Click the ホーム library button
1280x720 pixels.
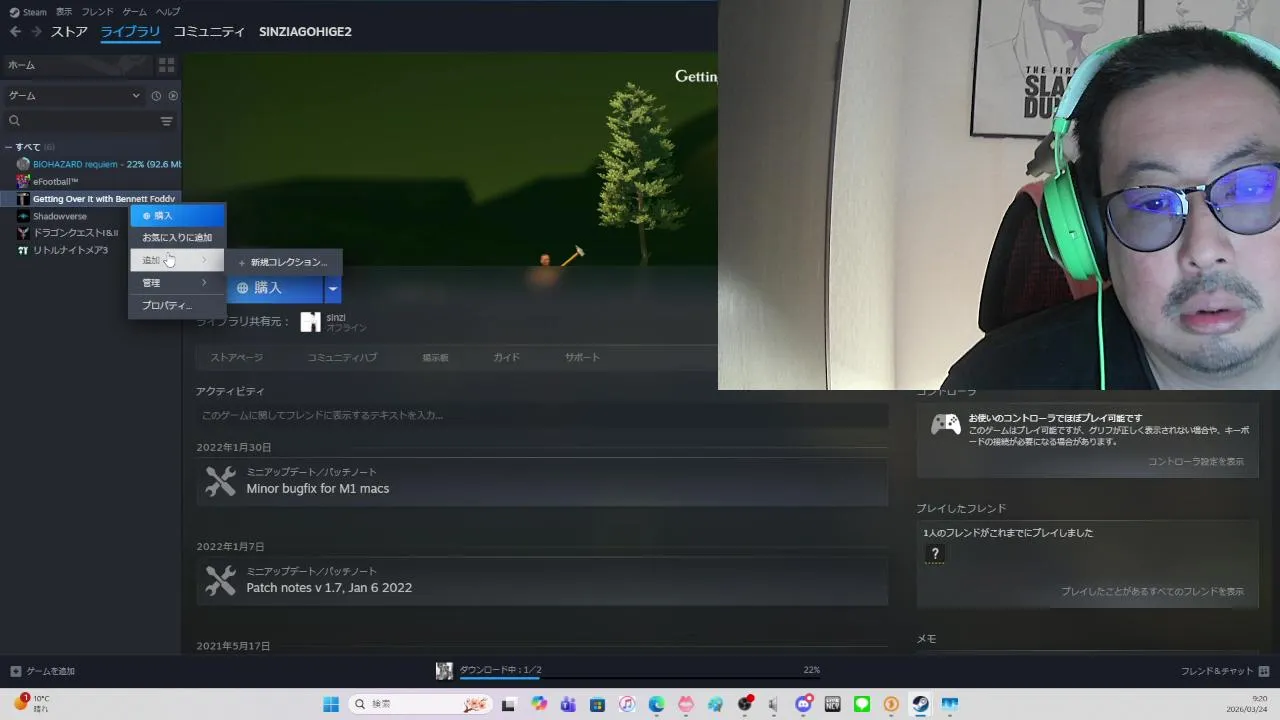click(x=76, y=65)
